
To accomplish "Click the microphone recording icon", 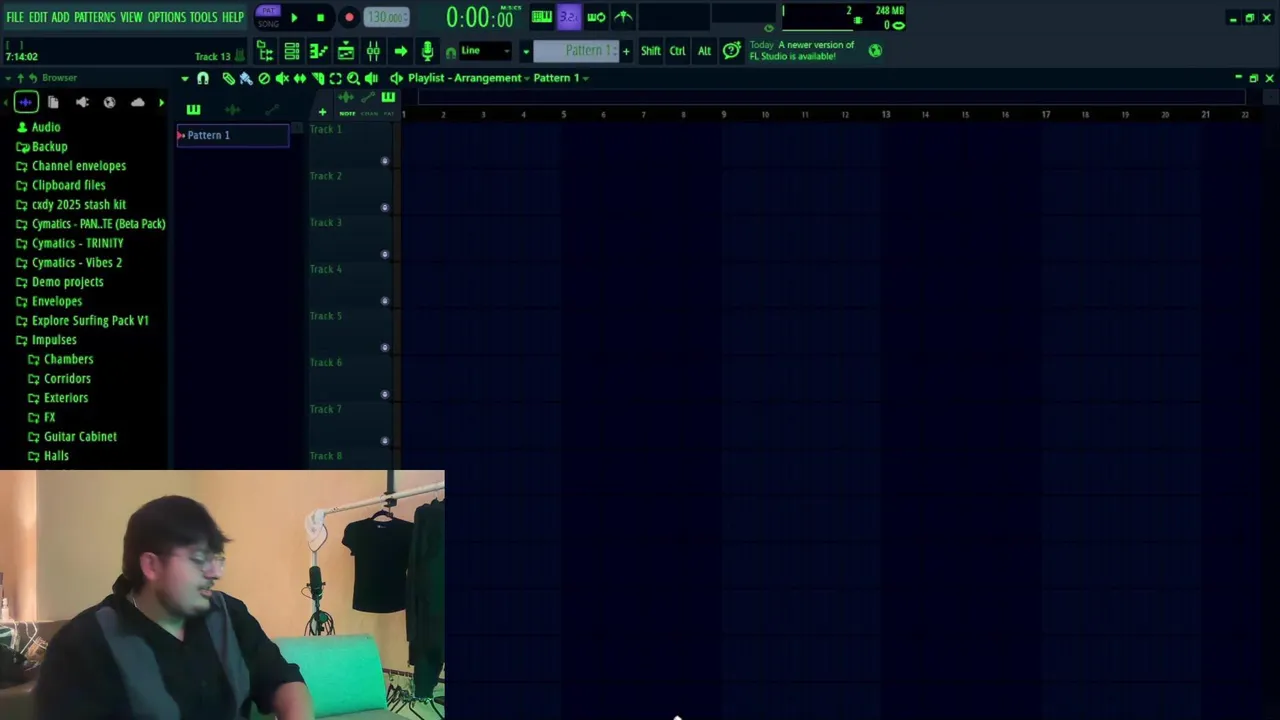I will click(427, 51).
